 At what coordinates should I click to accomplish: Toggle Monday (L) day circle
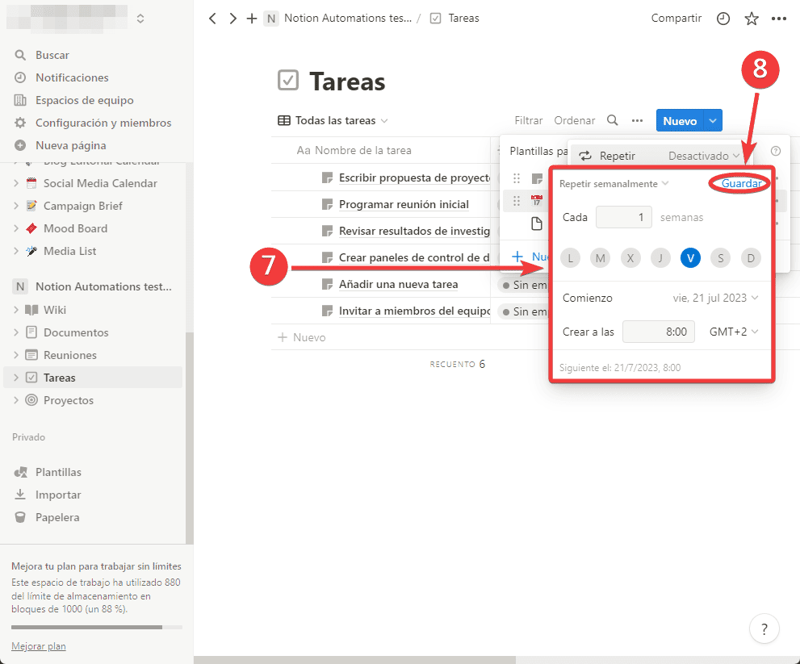point(570,258)
